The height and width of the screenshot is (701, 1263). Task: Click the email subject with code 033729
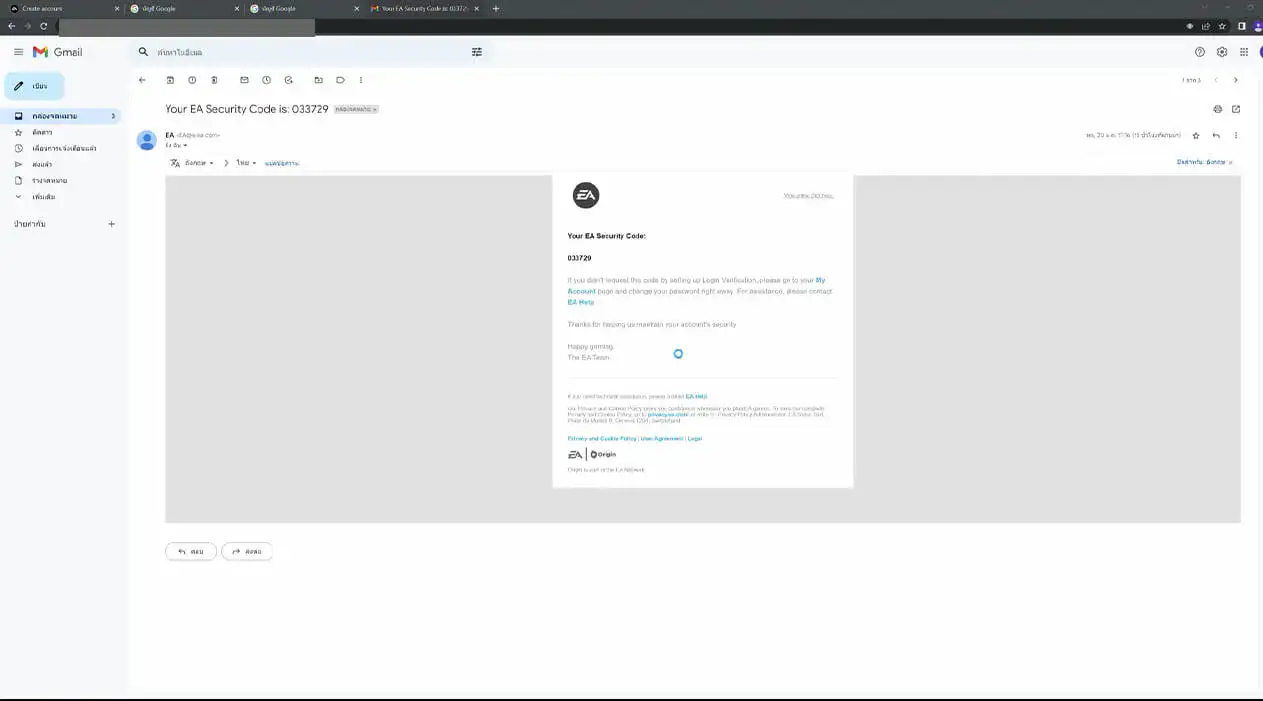point(247,109)
